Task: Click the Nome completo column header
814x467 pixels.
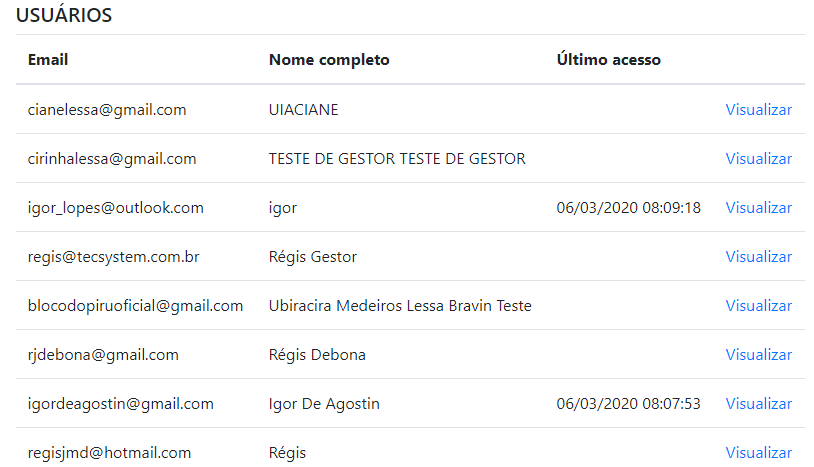Action: (x=329, y=60)
